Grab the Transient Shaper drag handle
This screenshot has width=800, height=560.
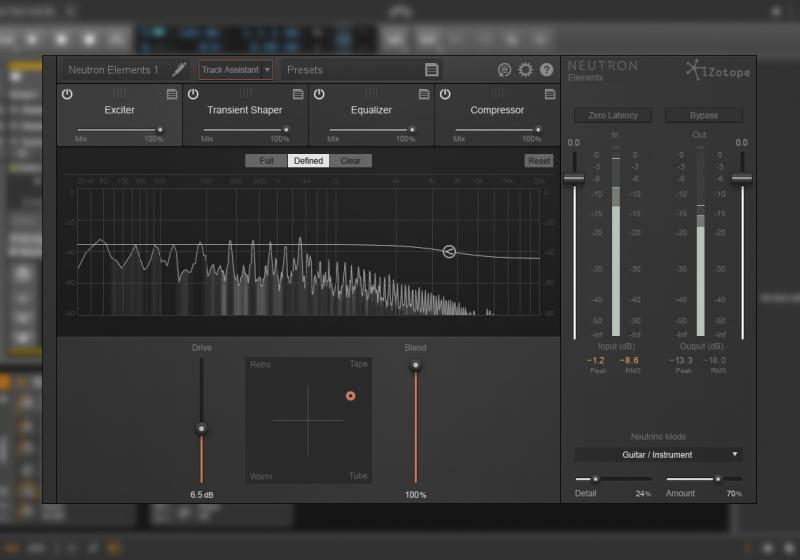[x=245, y=93]
